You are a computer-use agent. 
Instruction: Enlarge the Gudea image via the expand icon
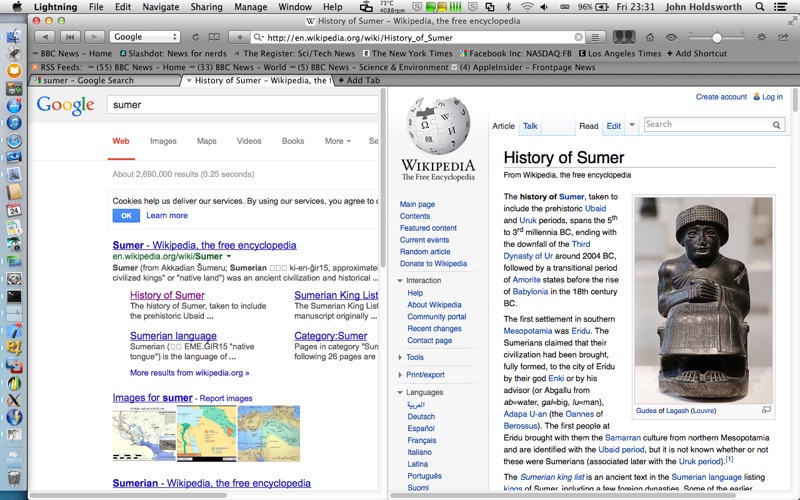pos(766,410)
